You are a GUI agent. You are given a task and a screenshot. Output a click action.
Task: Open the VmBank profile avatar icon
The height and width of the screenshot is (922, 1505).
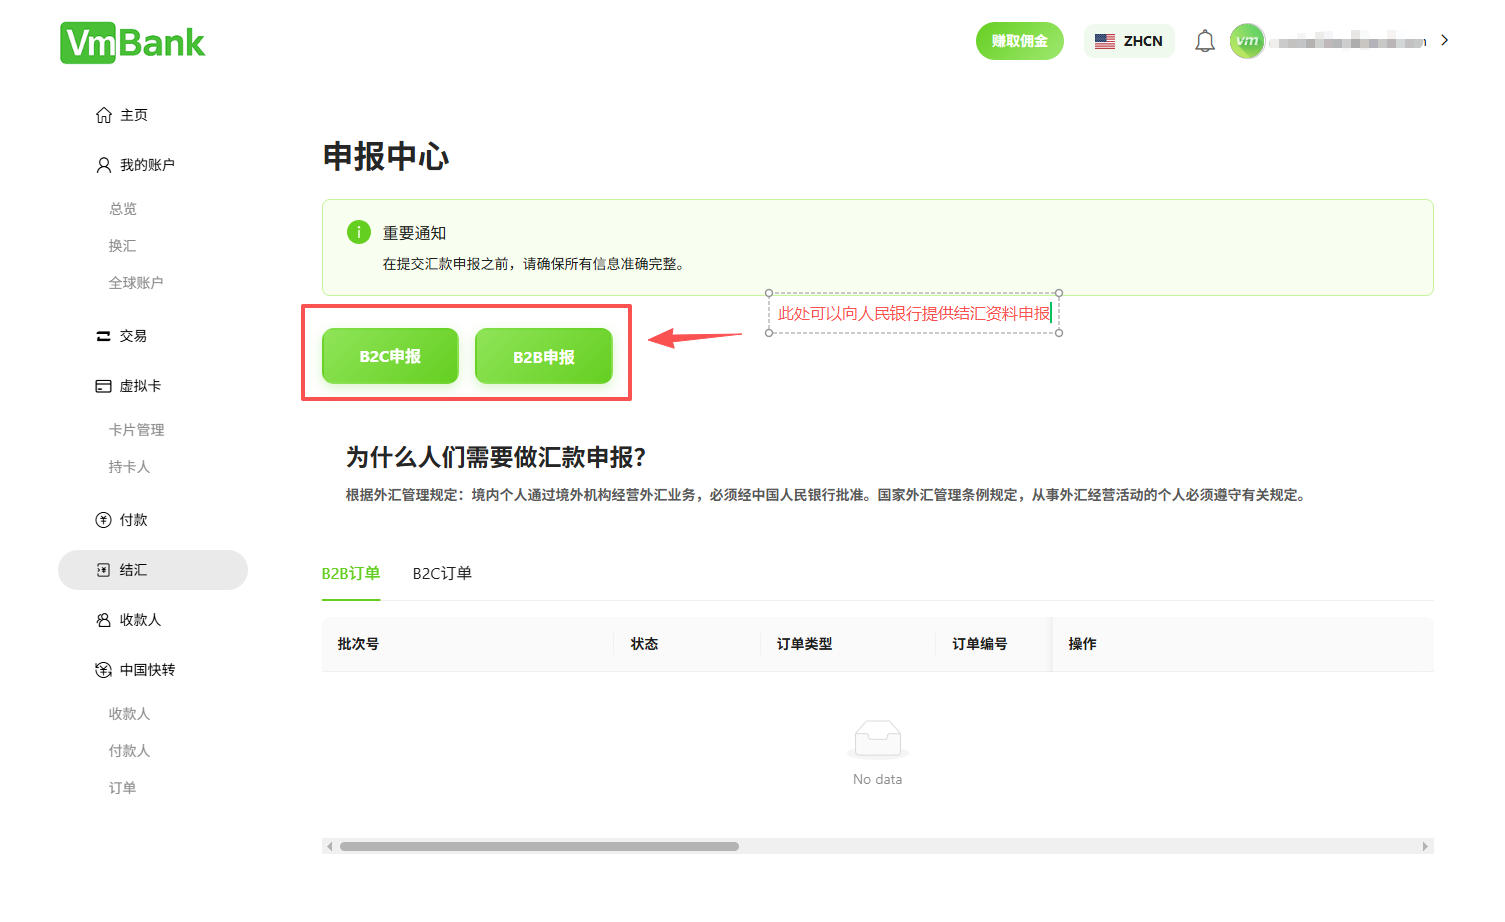[1247, 40]
